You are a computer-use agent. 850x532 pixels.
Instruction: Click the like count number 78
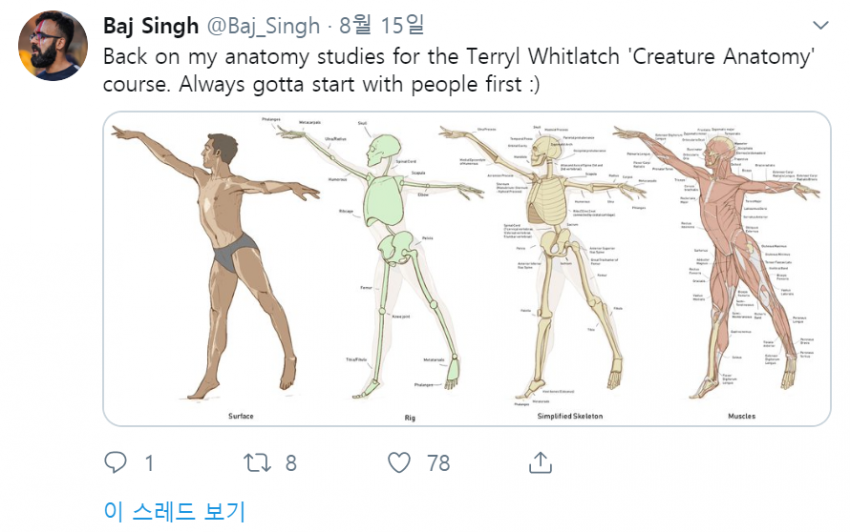pos(438,463)
